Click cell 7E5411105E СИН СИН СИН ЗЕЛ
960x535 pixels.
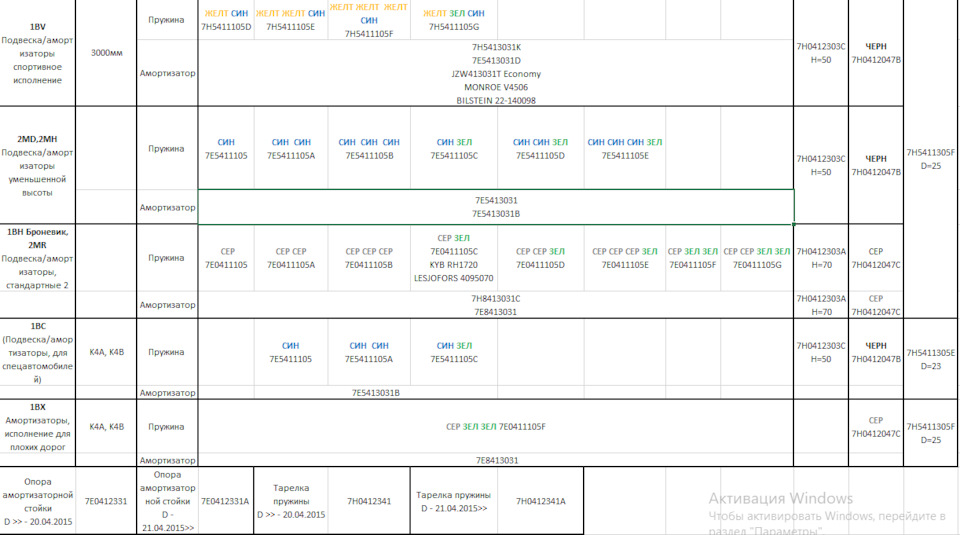tap(624, 149)
